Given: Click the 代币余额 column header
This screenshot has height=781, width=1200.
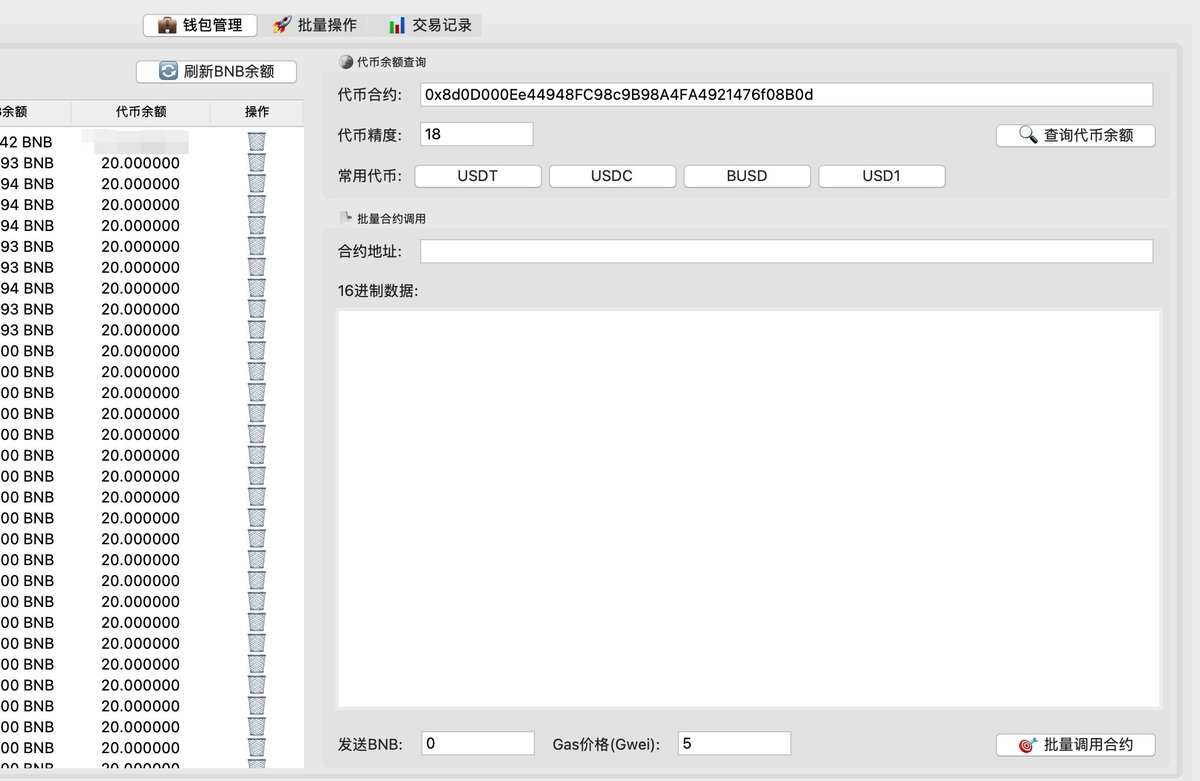Looking at the screenshot, I should (x=141, y=112).
